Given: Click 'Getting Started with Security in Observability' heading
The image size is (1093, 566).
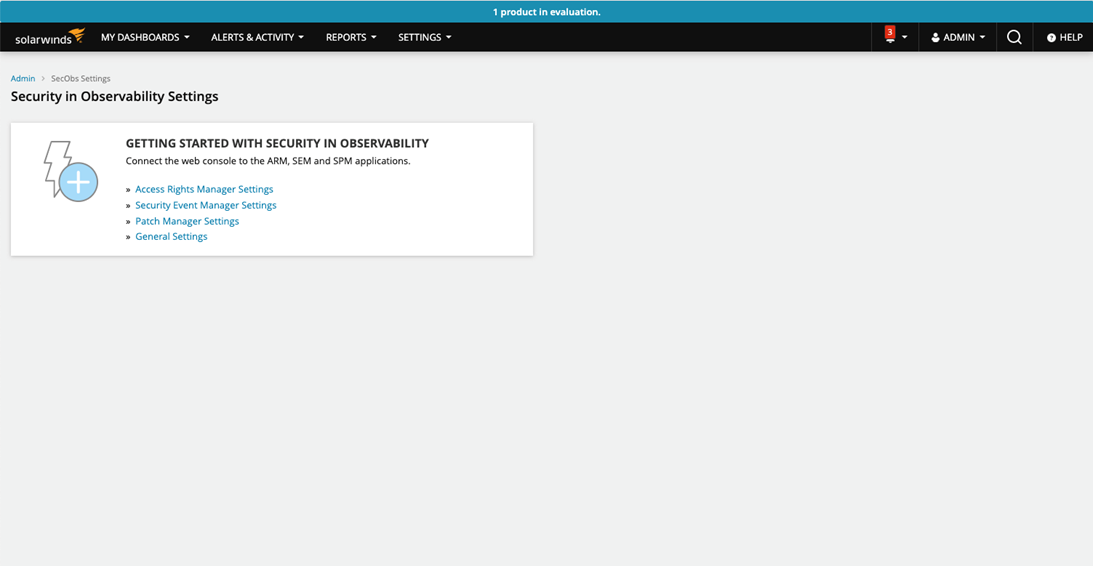Looking at the screenshot, I should click(x=277, y=144).
